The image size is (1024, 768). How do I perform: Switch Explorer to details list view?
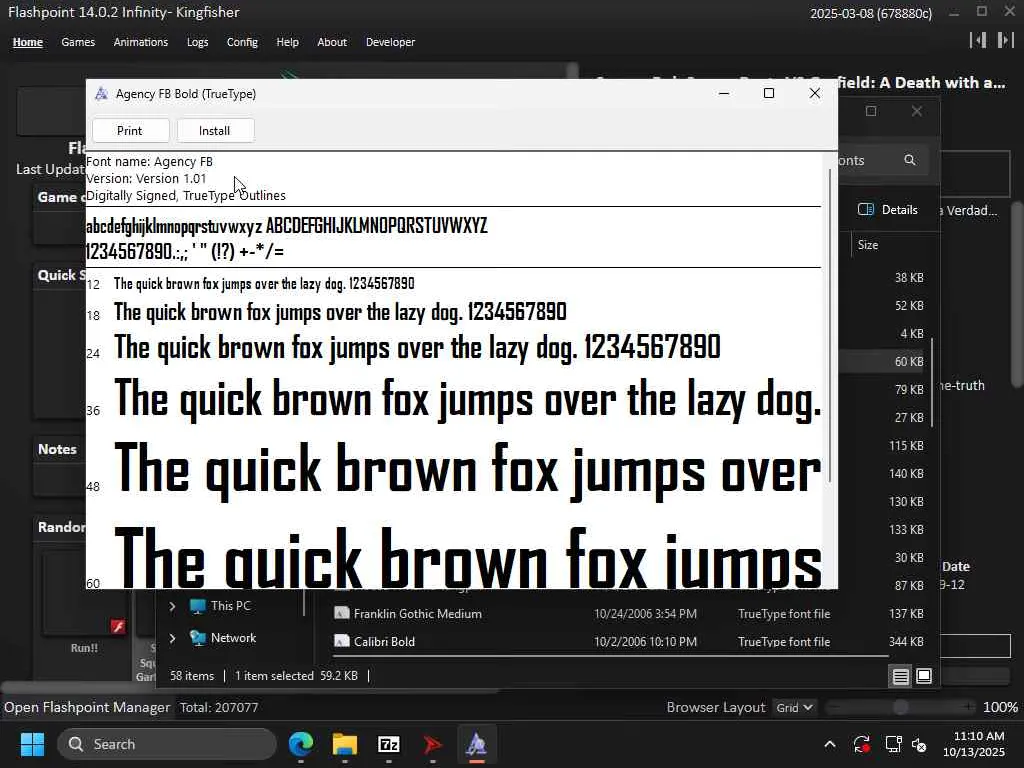pos(901,677)
